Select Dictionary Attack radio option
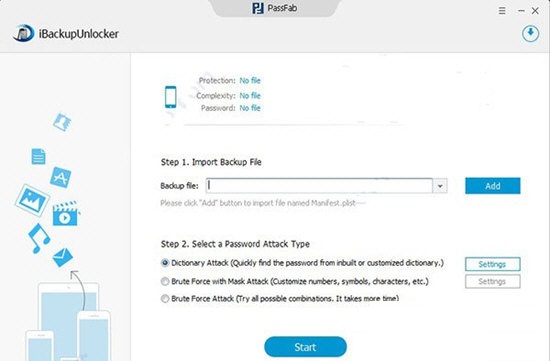 coord(165,263)
